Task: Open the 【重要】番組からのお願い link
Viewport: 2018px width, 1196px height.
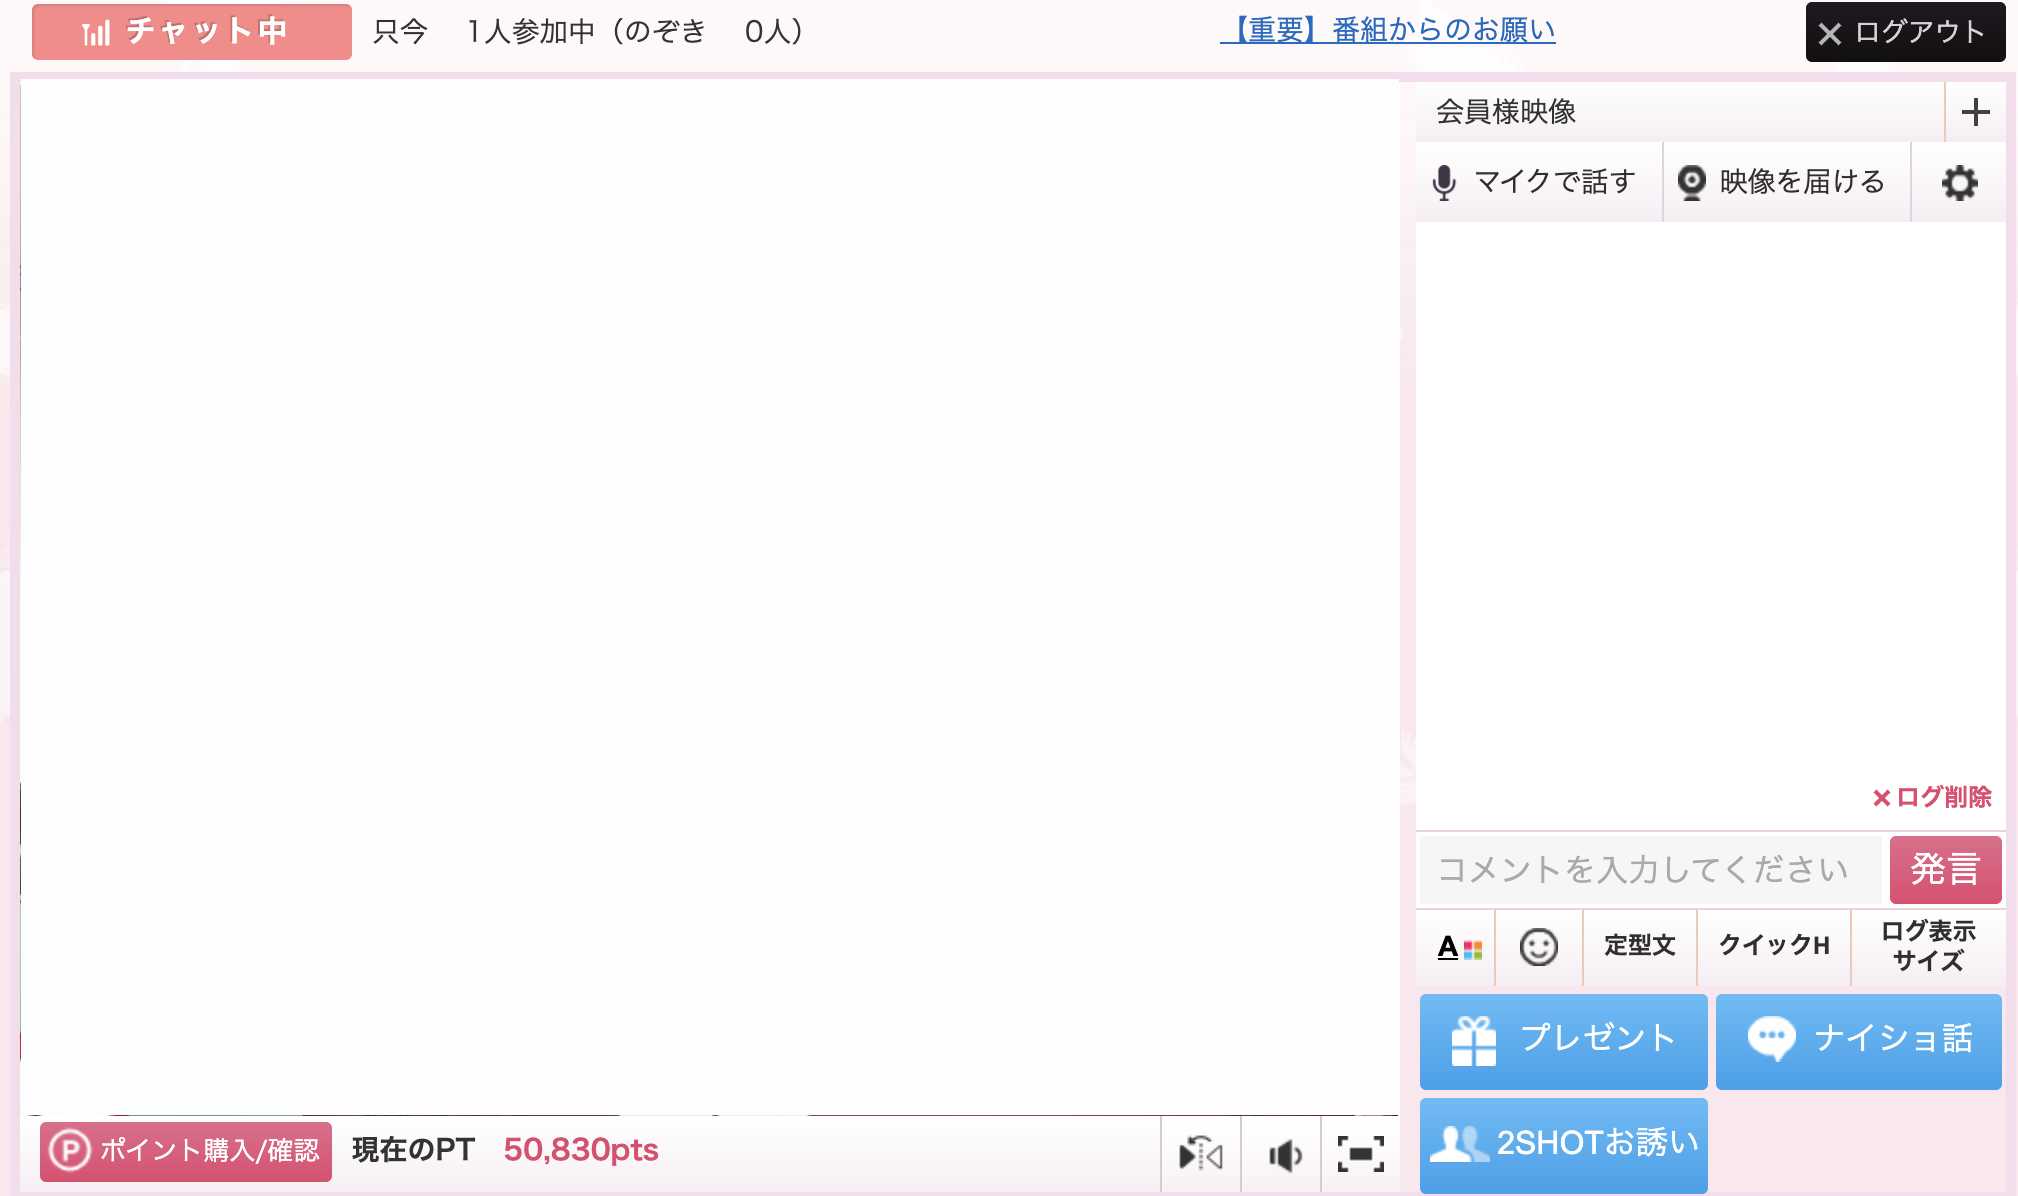Action: (1388, 30)
